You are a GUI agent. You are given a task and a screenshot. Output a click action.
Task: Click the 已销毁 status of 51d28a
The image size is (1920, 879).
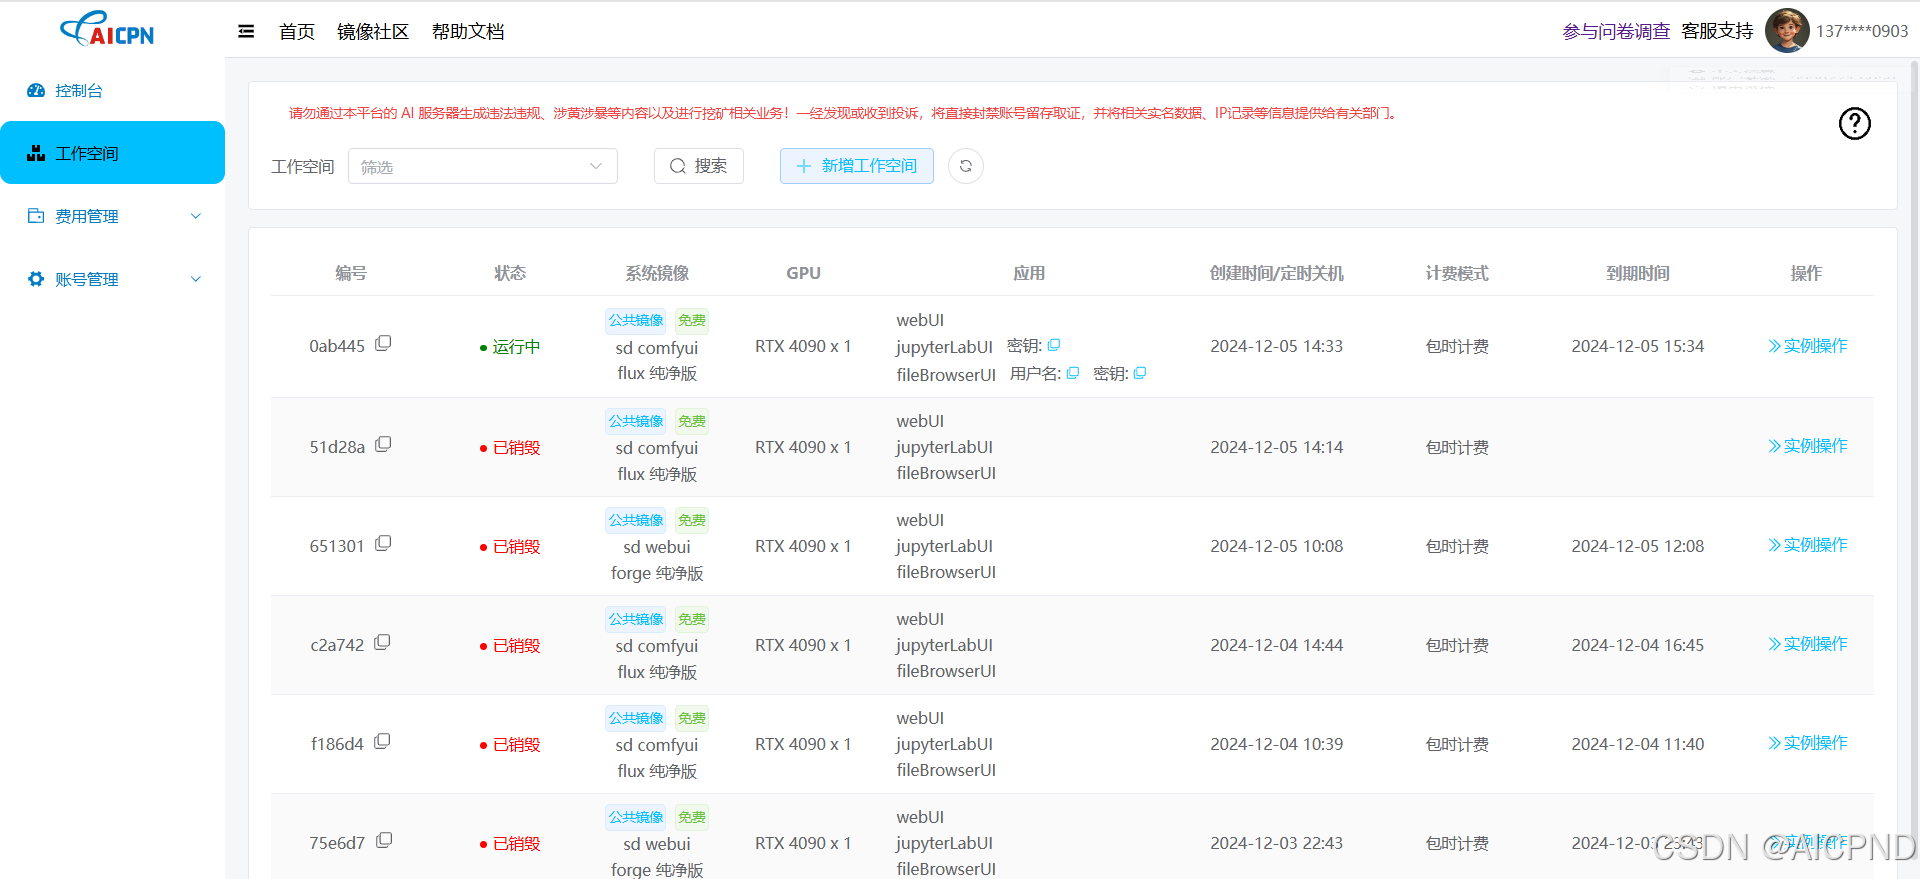coord(510,448)
